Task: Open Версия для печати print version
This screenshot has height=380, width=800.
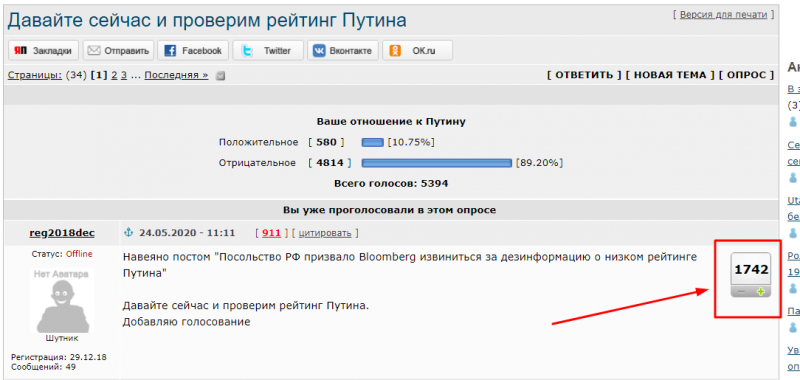Action: 723,15
